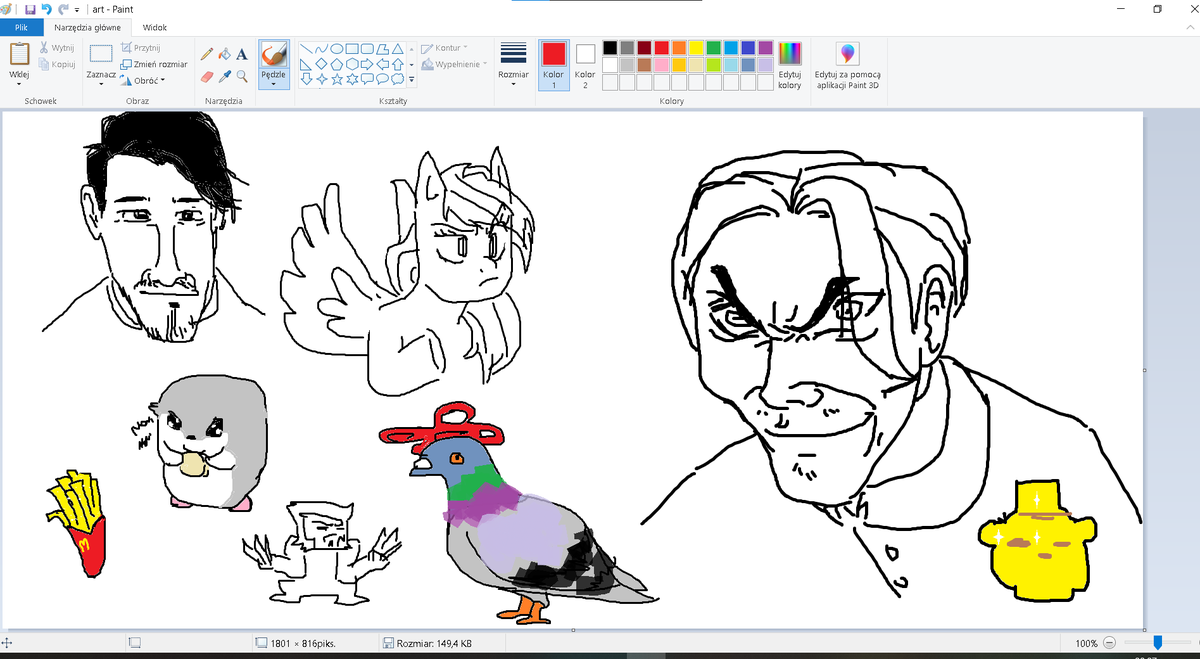The height and width of the screenshot is (659, 1200).
Task: Click the Redo arrow in title bar
Action: (63, 8)
